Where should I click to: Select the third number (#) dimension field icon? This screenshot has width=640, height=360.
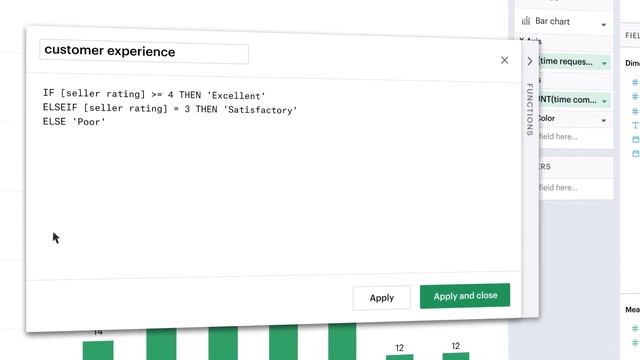(635, 111)
